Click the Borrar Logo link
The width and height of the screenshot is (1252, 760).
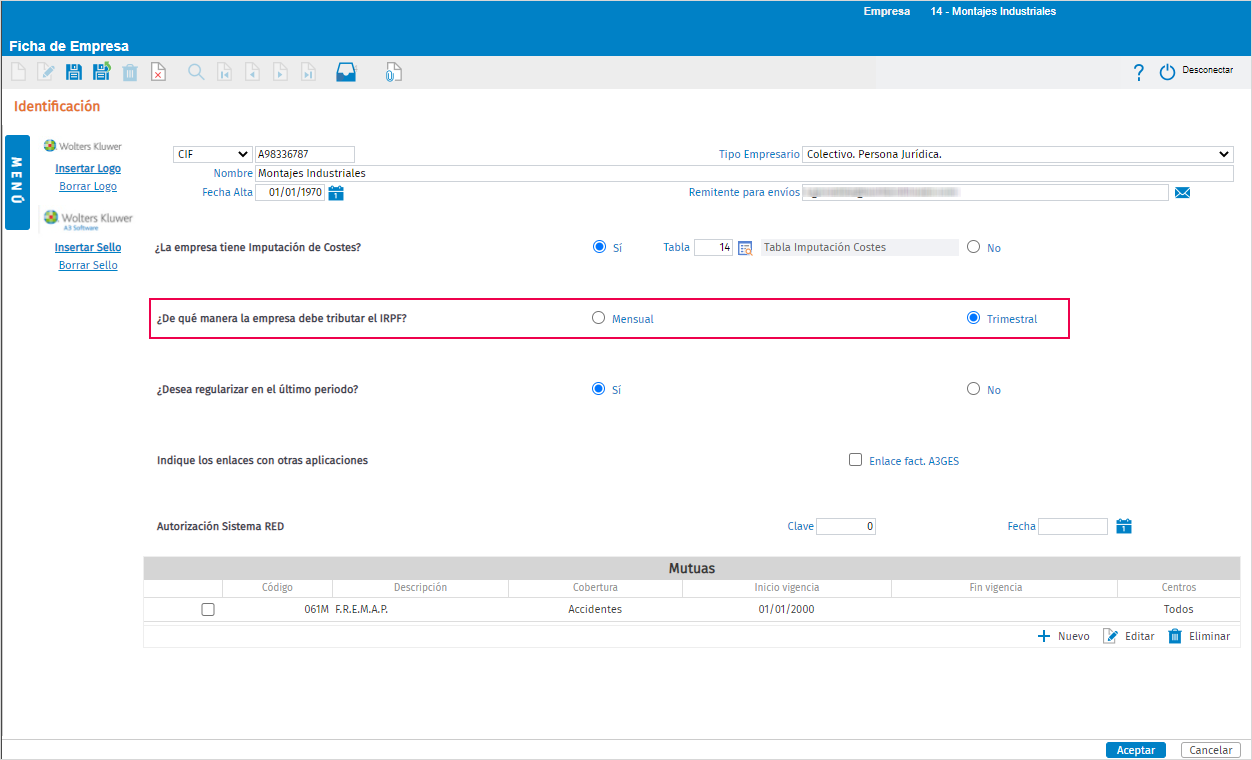tap(88, 186)
